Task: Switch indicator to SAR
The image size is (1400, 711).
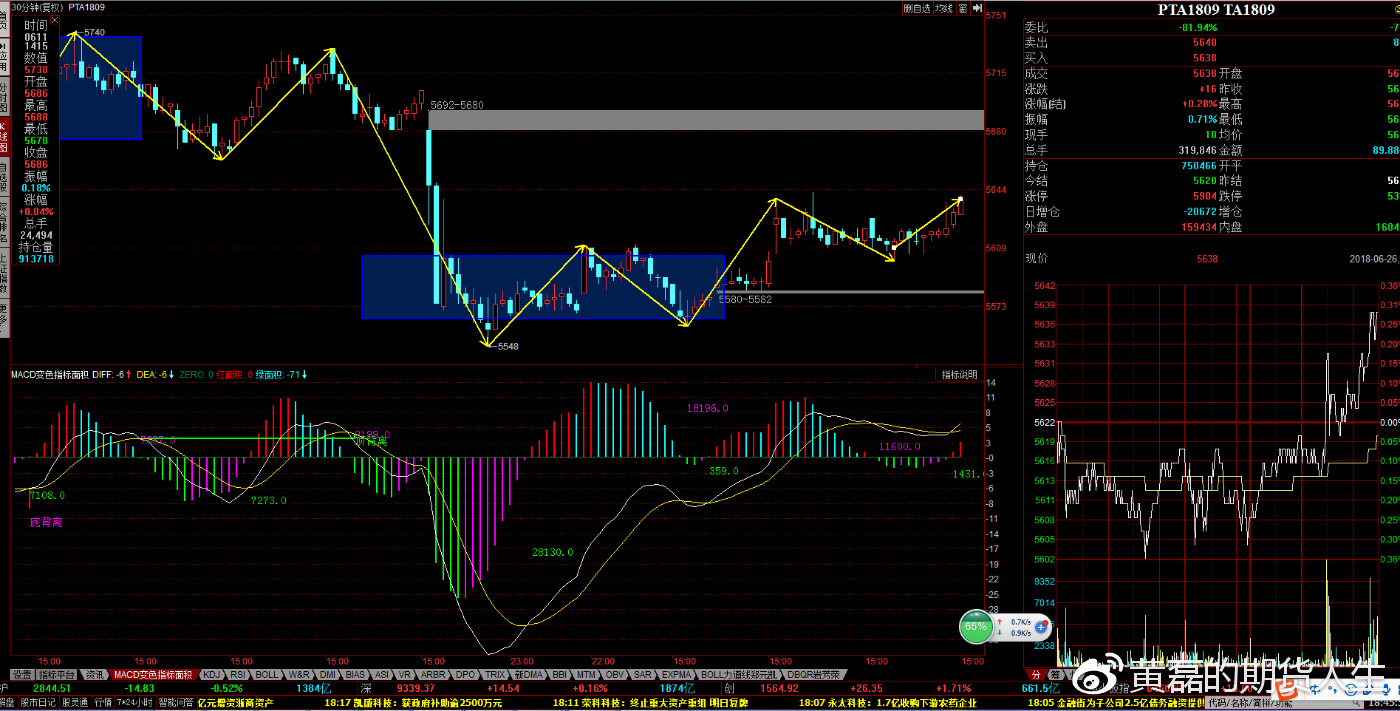Action: (x=644, y=675)
